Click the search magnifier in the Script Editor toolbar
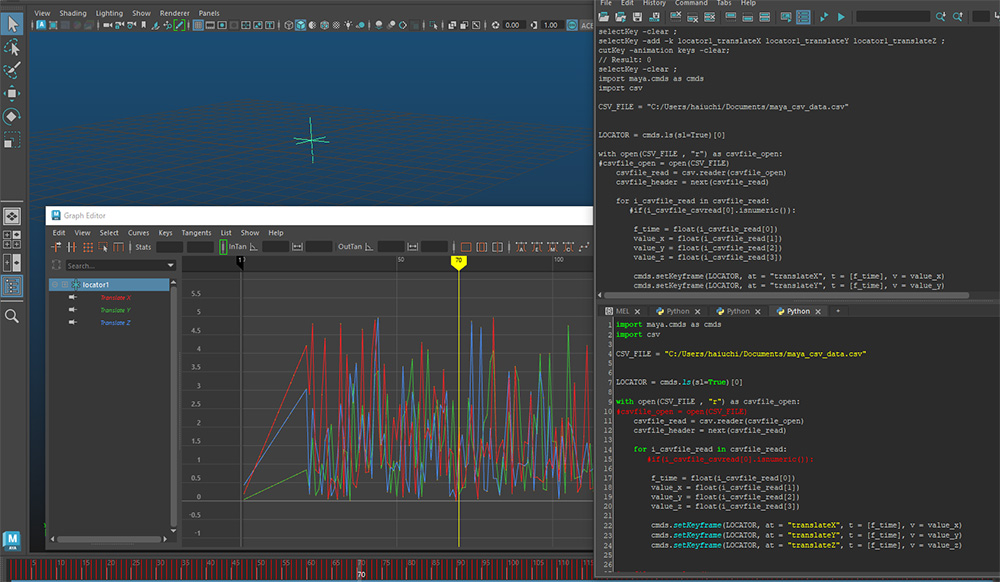The width and height of the screenshot is (1000, 582). [x=941, y=17]
